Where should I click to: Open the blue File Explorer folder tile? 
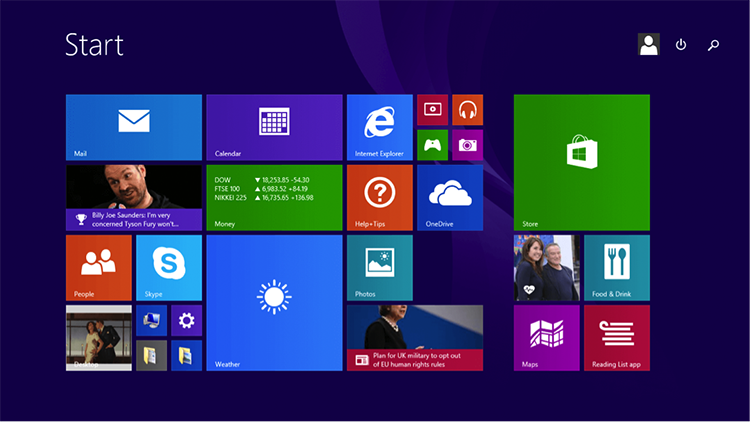click(187, 355)
